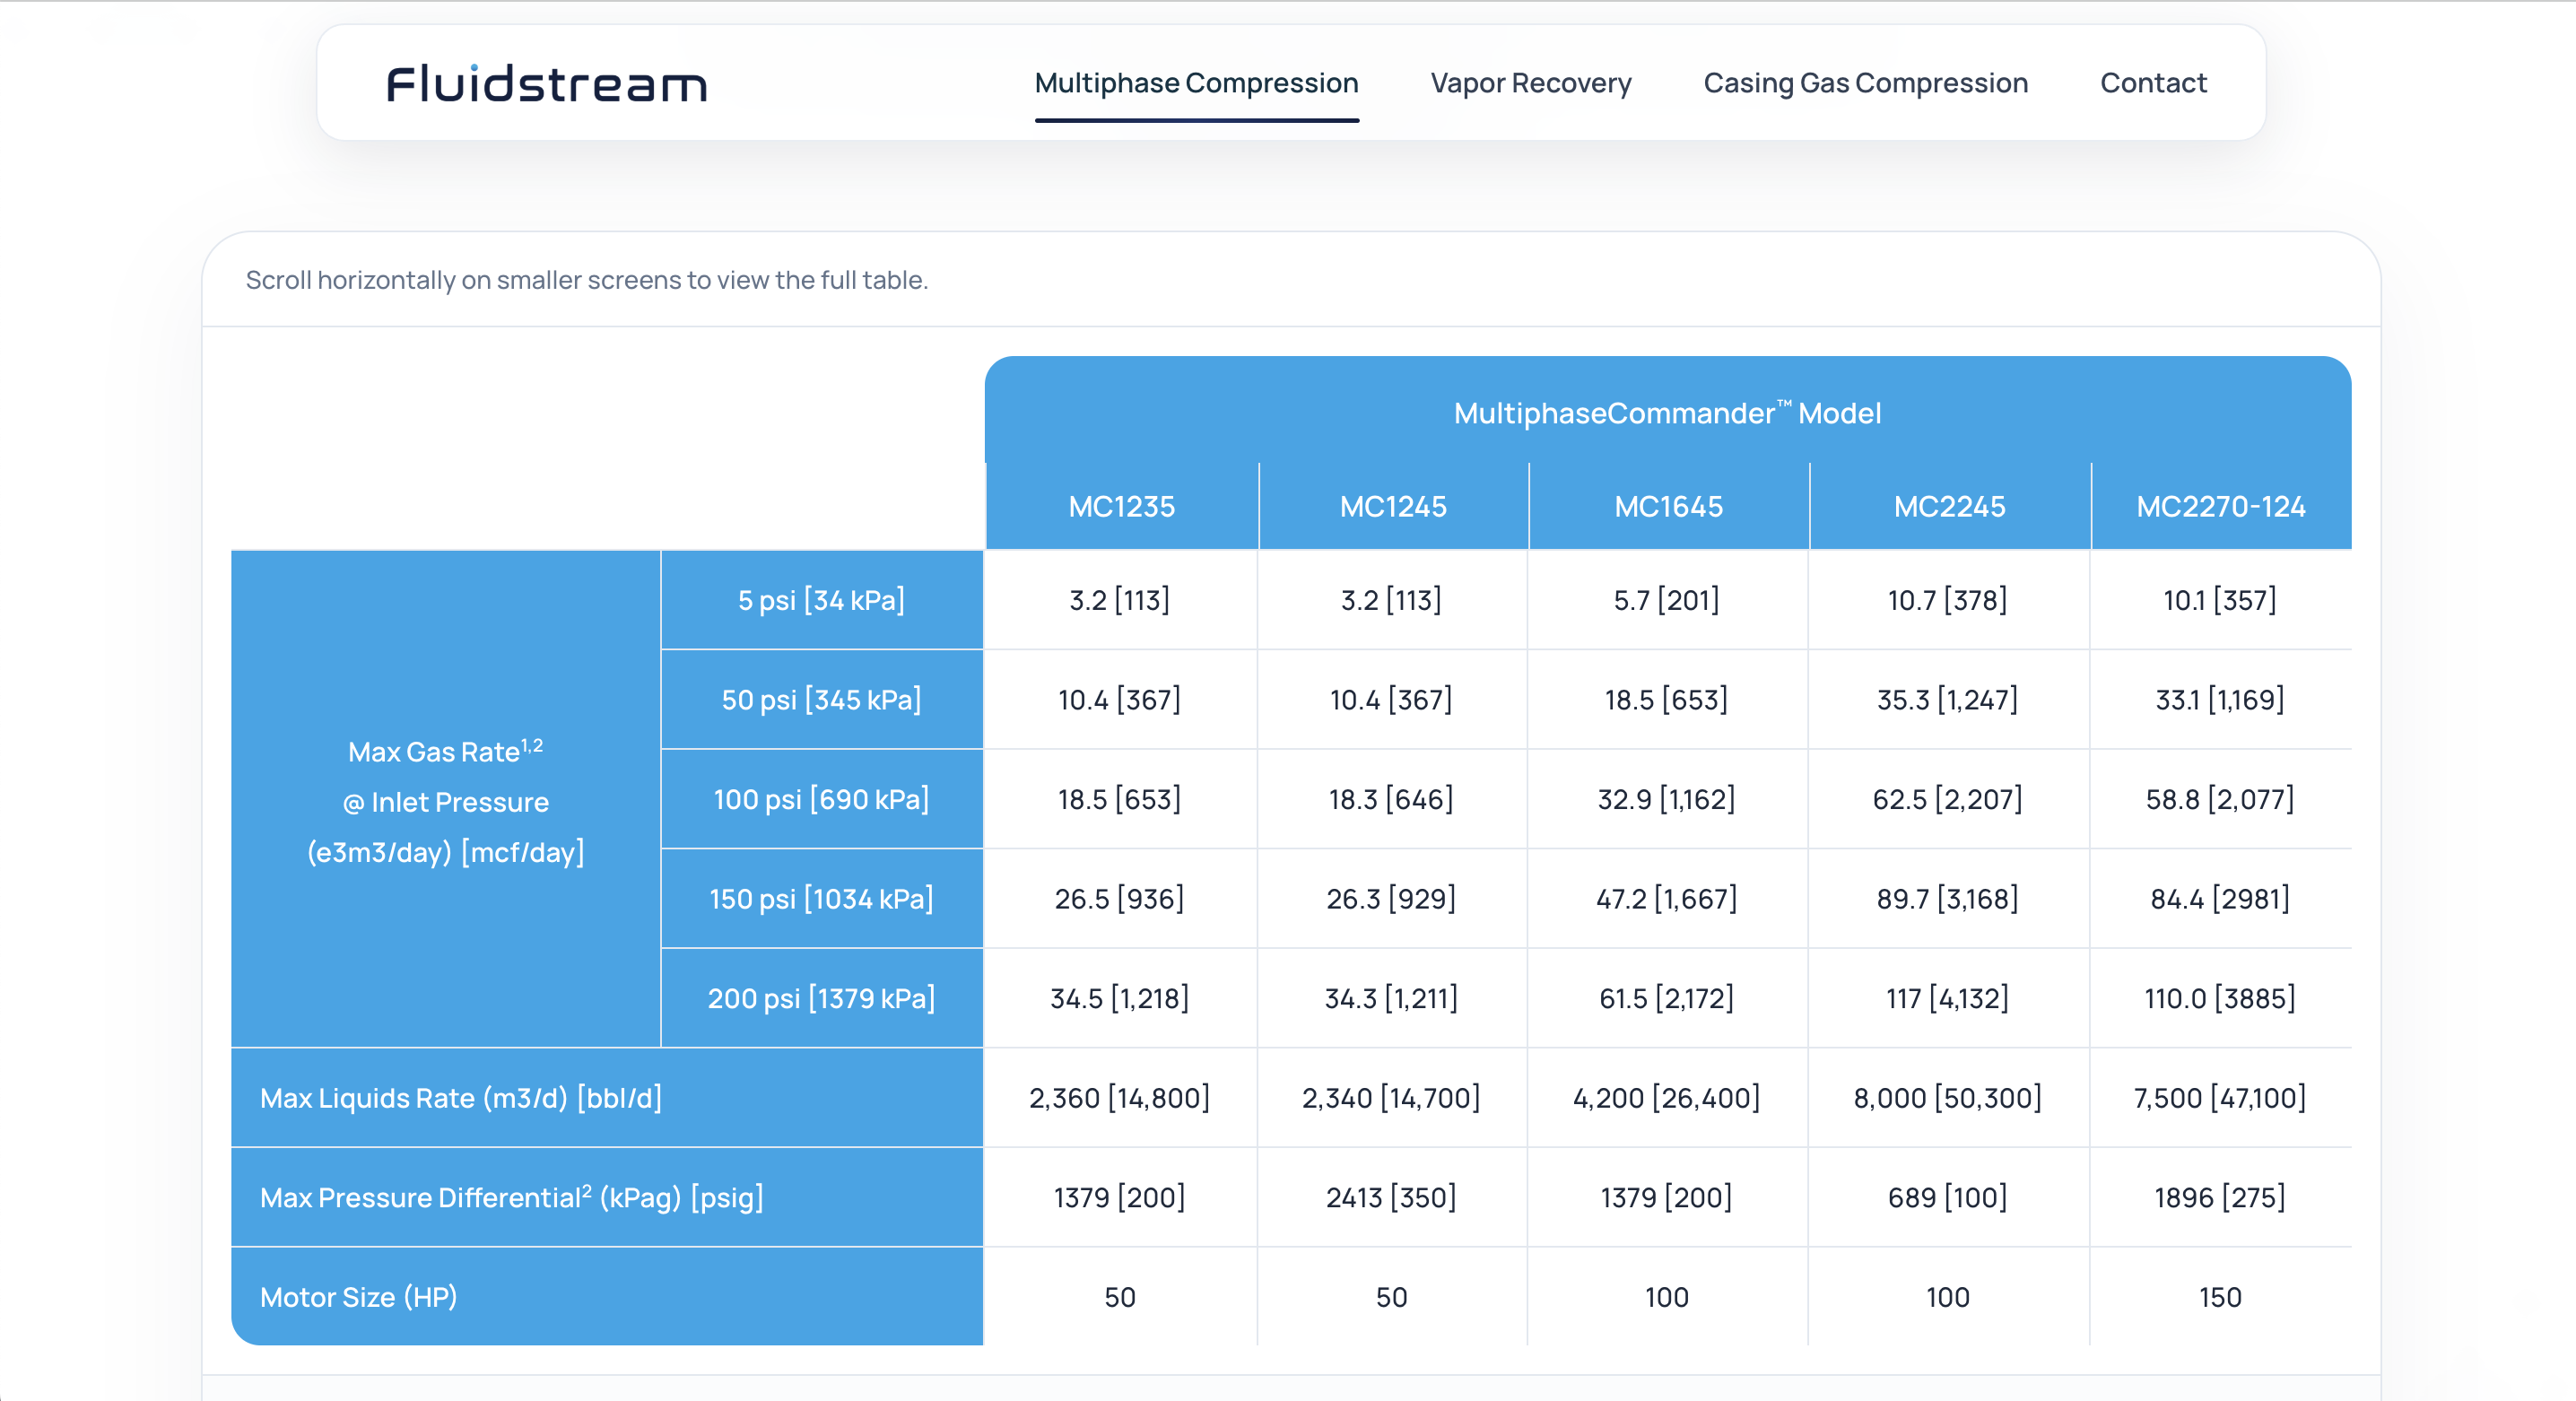Screen dimensions: 2576x1401
Task: Click the MC1645 column header
Action: (1667, 506)
